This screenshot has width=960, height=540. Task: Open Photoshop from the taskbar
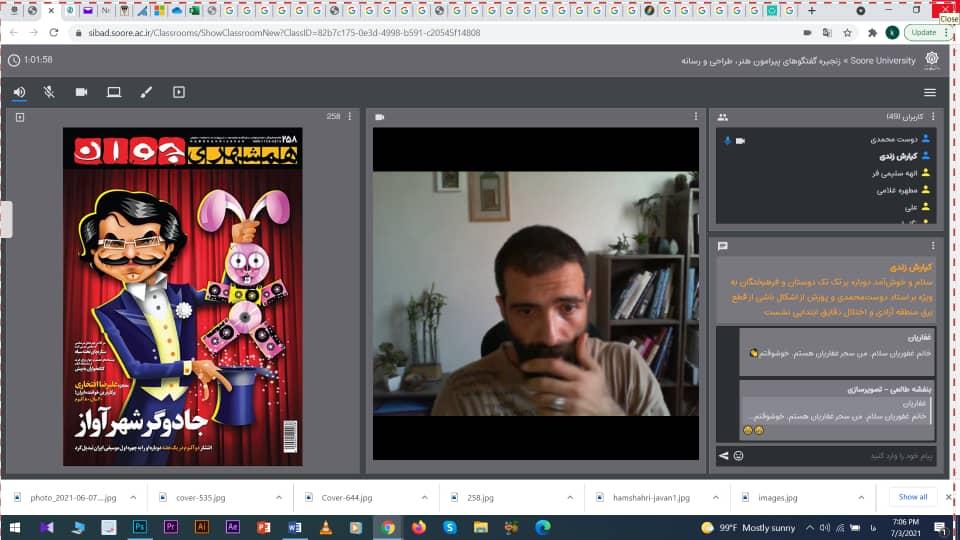point(140,527)
